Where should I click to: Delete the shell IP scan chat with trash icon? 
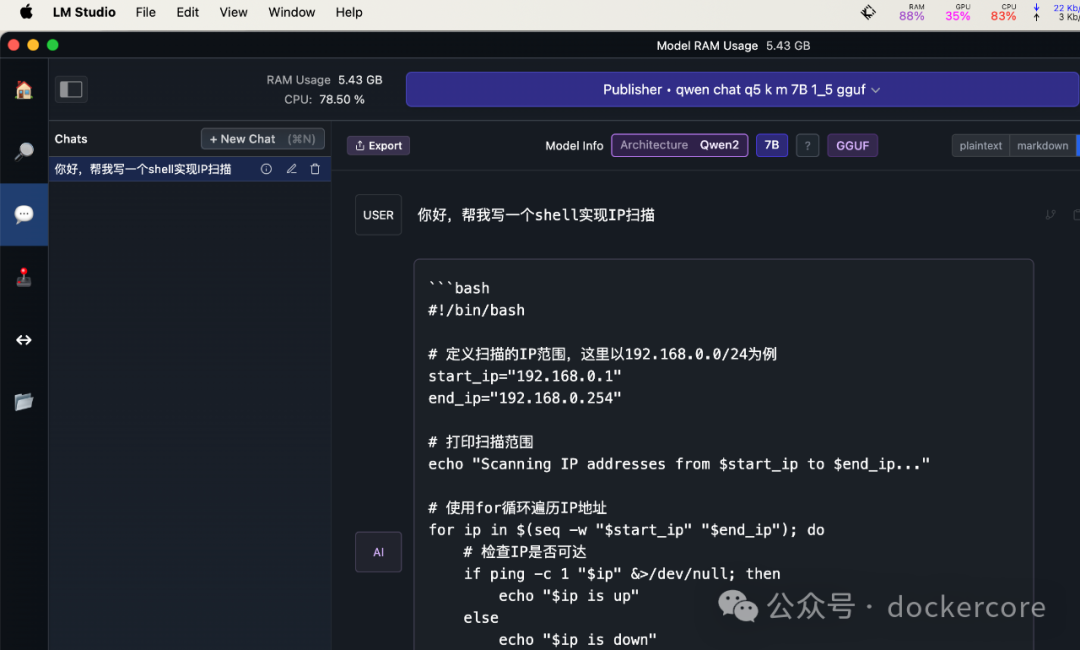tap(315, 169)
